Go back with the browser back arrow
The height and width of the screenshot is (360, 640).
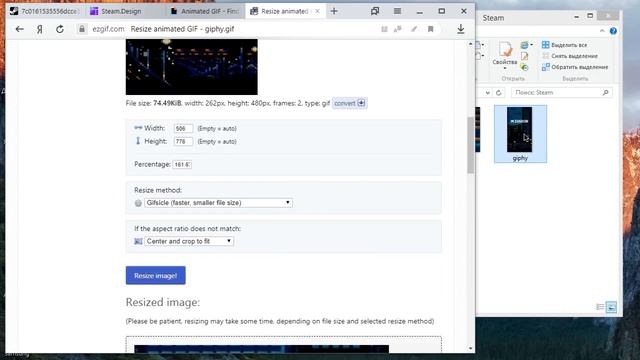click(x=20, y=29)
